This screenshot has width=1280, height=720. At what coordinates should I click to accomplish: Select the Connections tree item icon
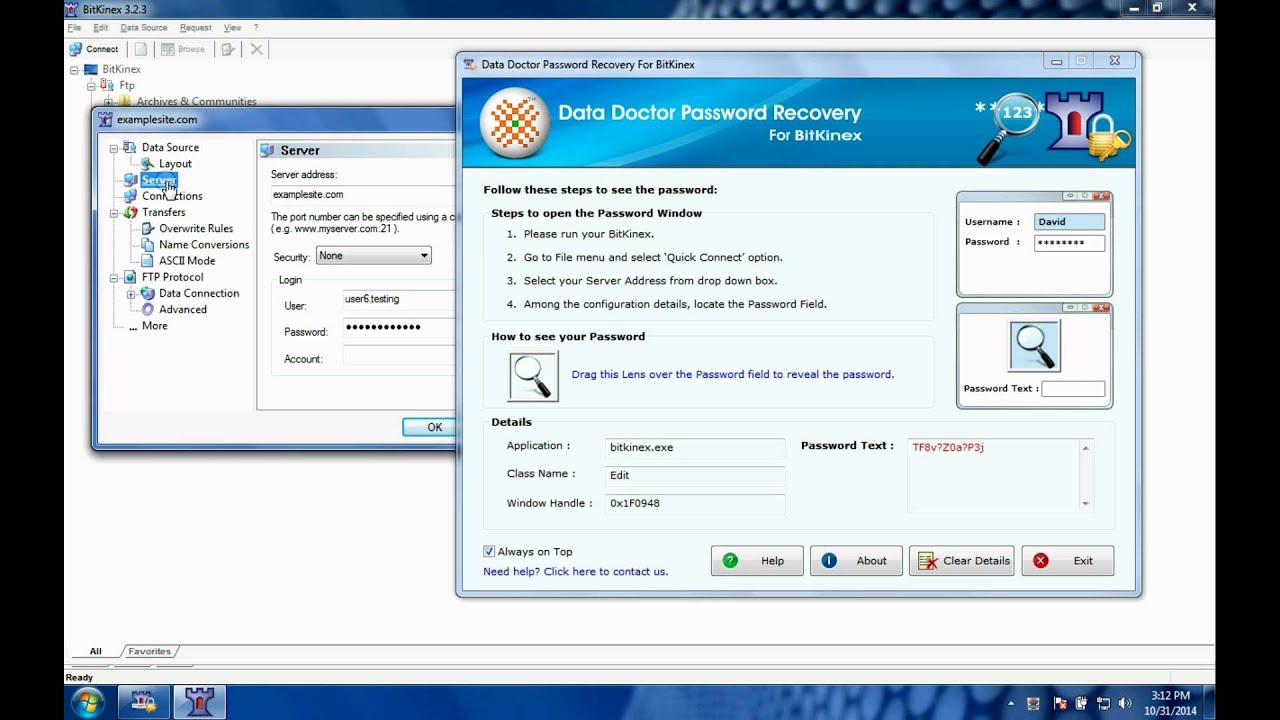pos(130,196)
